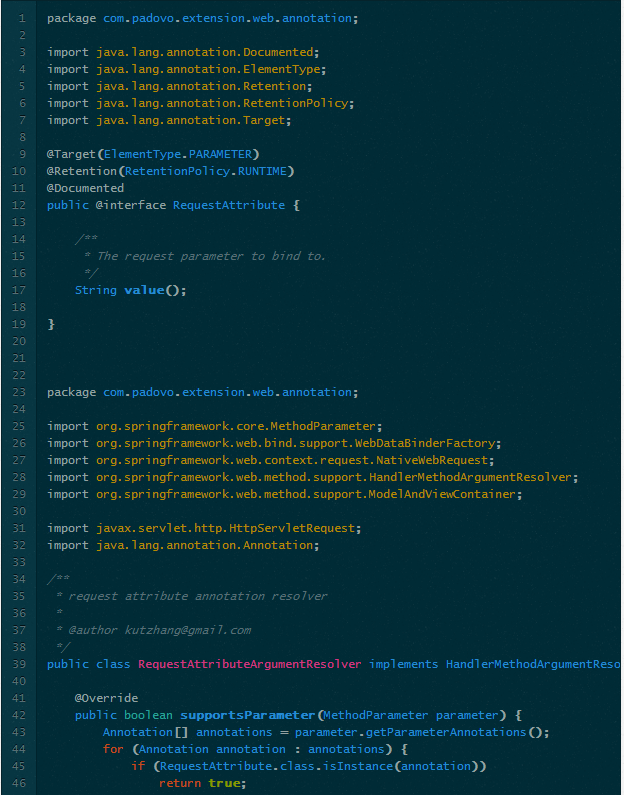This screenshot has width=624, height=795.
Task: Click import java.lang.annotation.RetentionPolicy line
Action: [201, 103]
